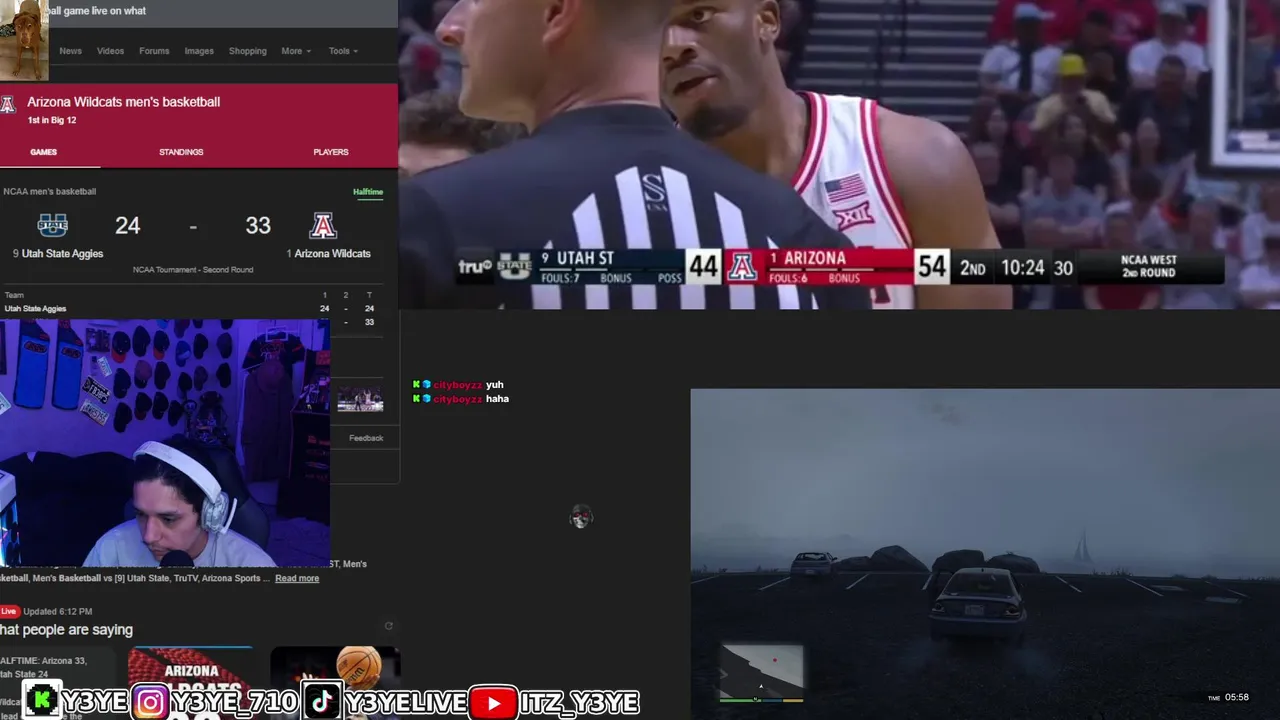This screenshot has height=720, width=1280.
Task: Open the Videos search tab
Action: [x=110, y=51]
